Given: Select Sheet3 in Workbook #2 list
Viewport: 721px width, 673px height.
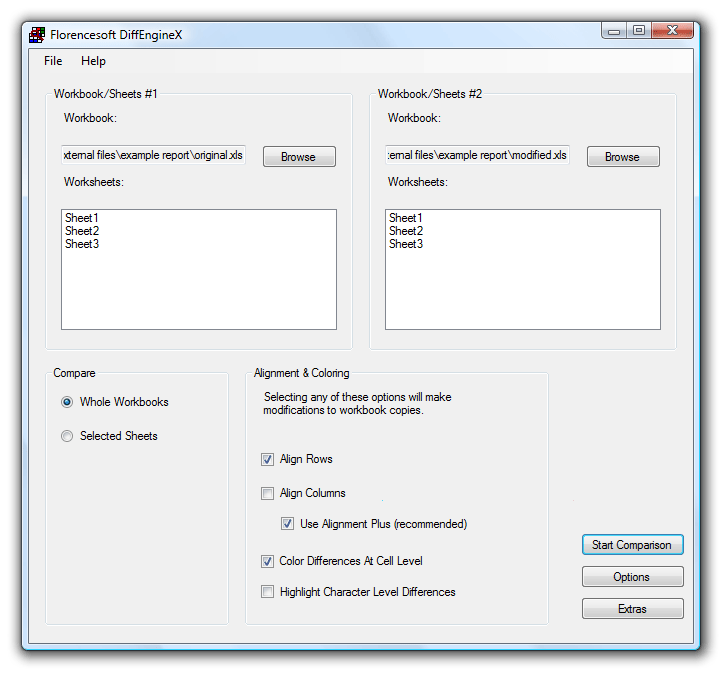Looking at the screenshot, I should tap(406, 244).
